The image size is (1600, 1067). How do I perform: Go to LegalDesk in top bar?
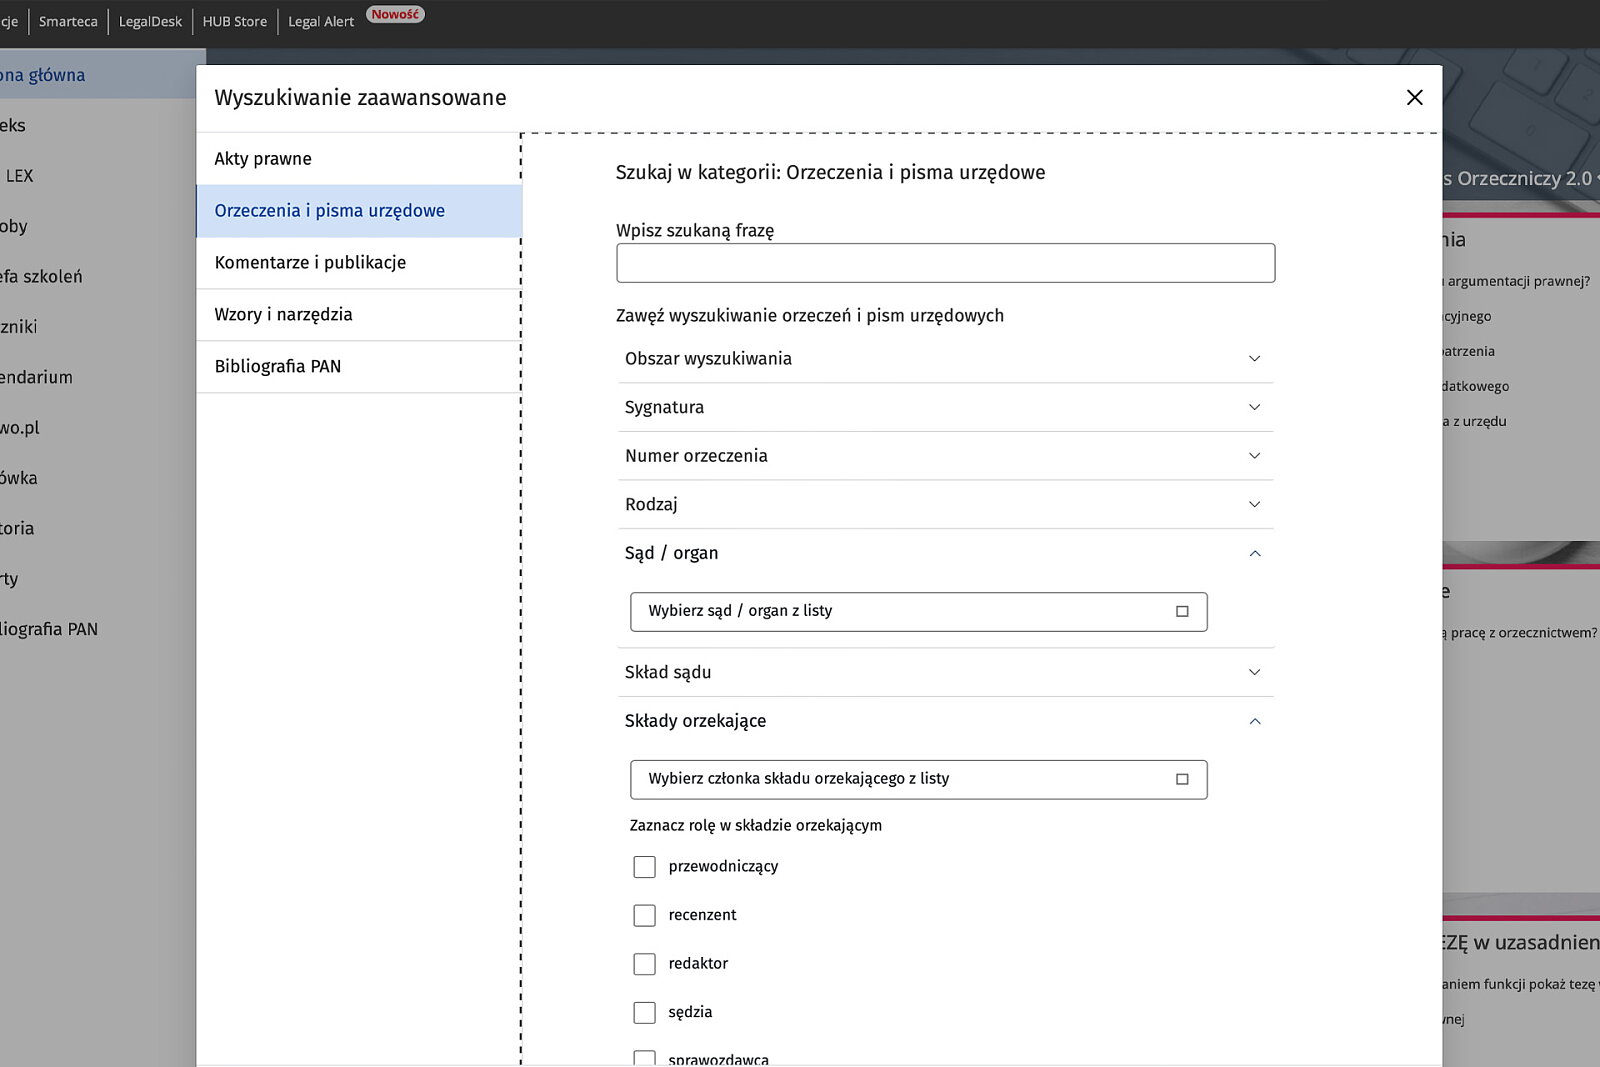(150, 21)
